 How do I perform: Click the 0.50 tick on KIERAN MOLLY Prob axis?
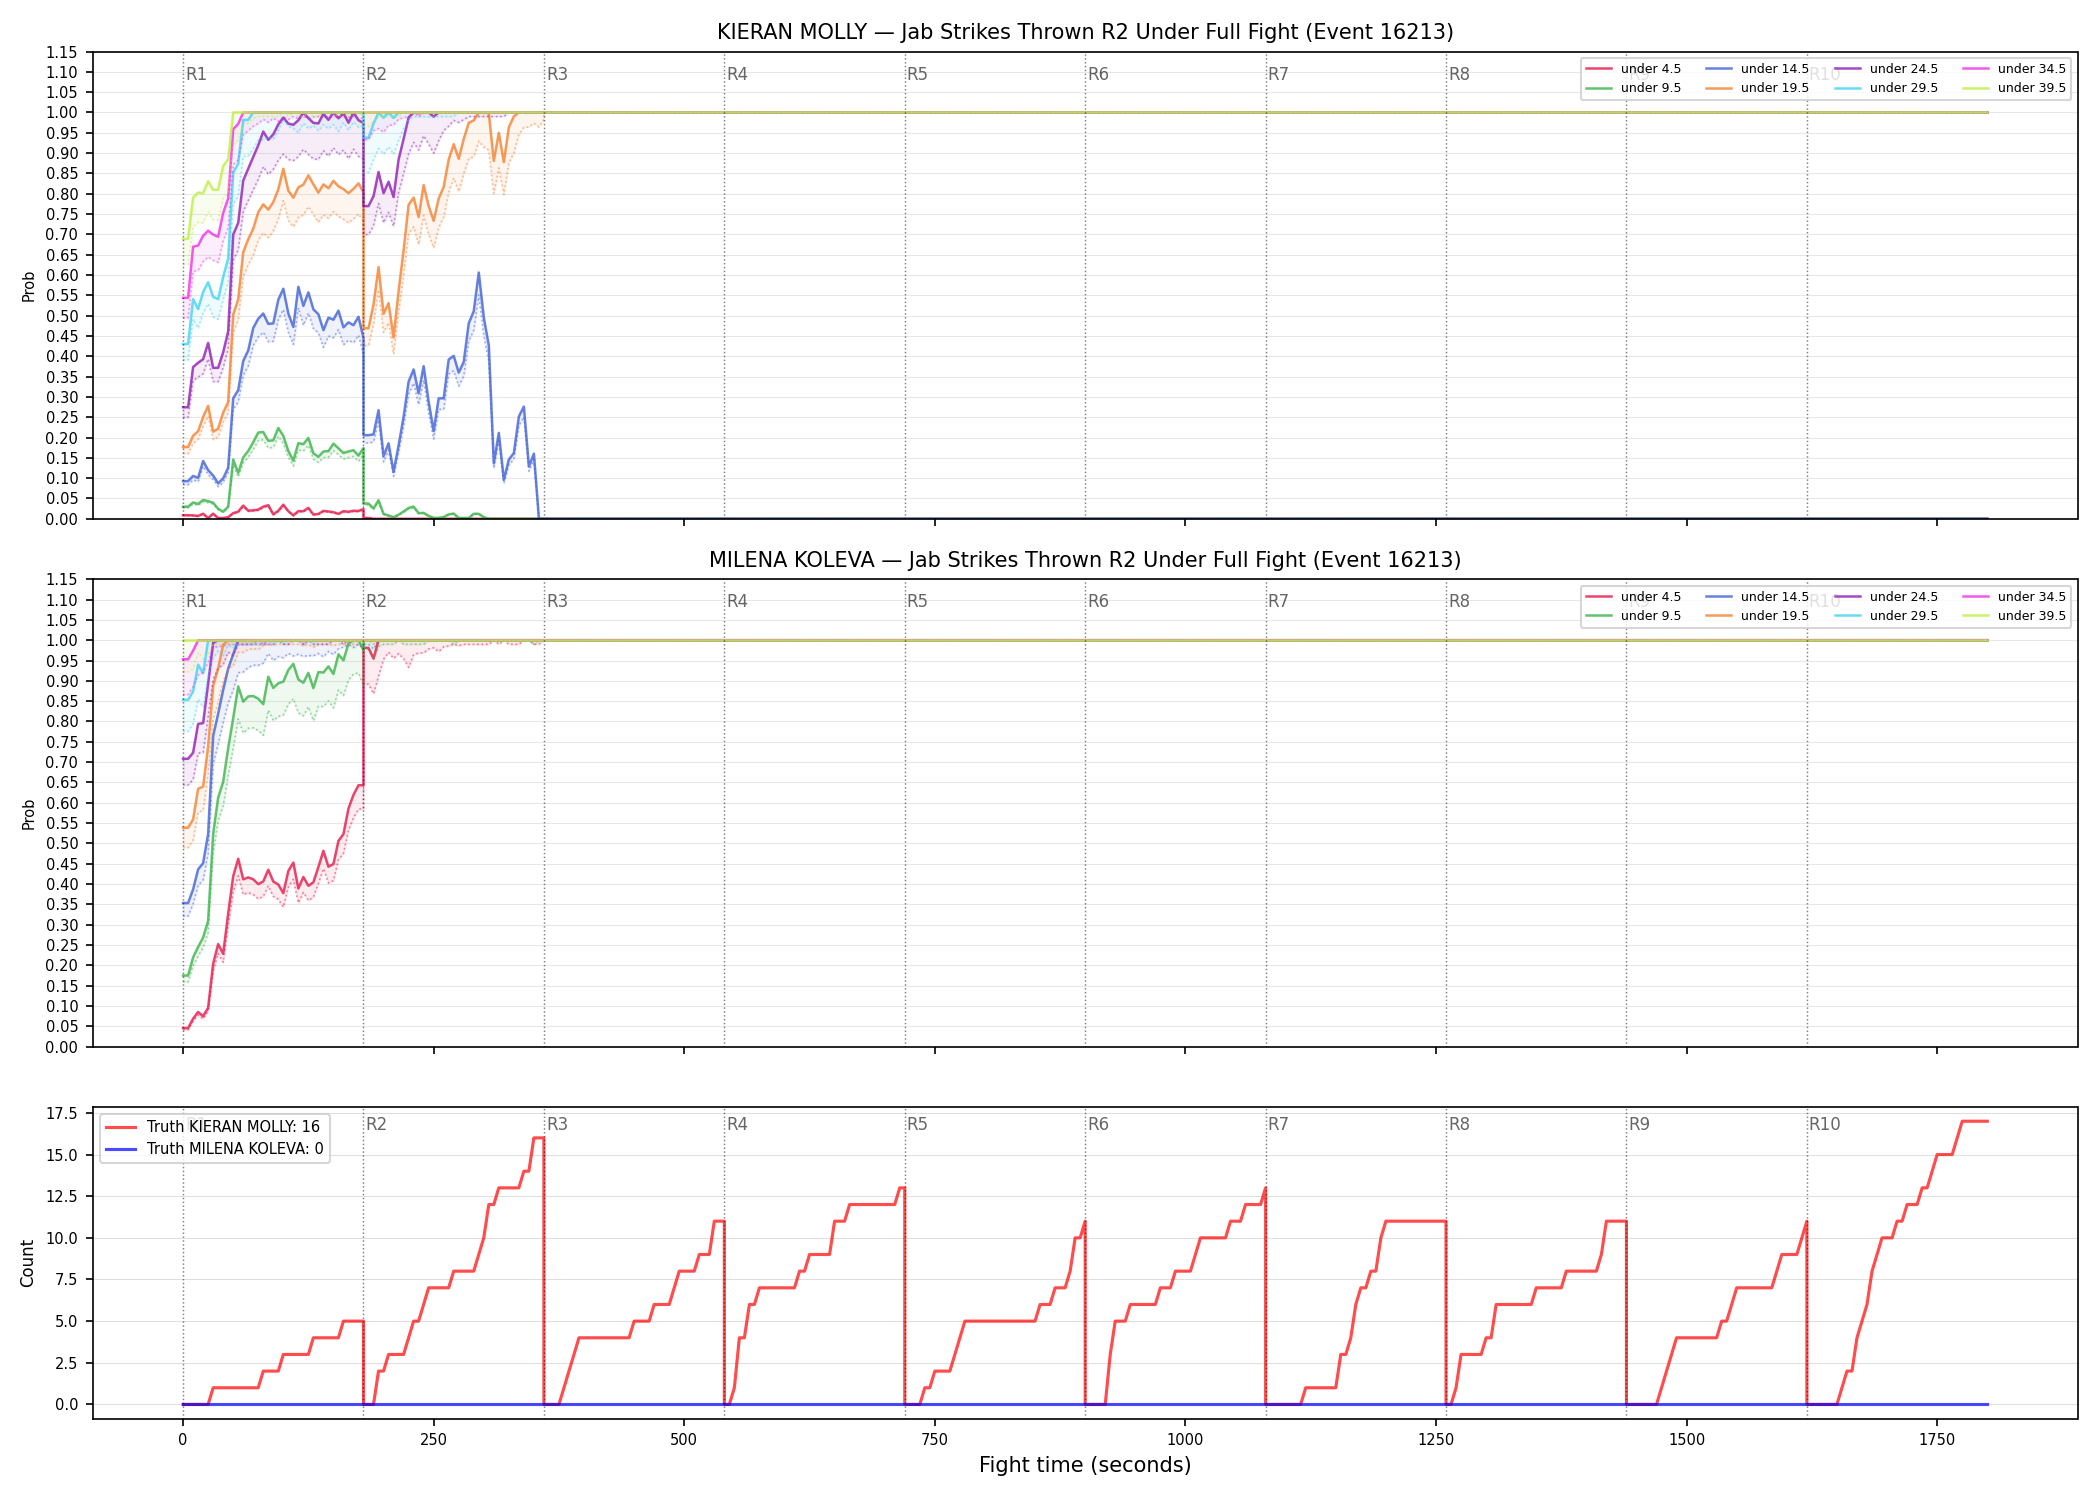click(62, 317)
